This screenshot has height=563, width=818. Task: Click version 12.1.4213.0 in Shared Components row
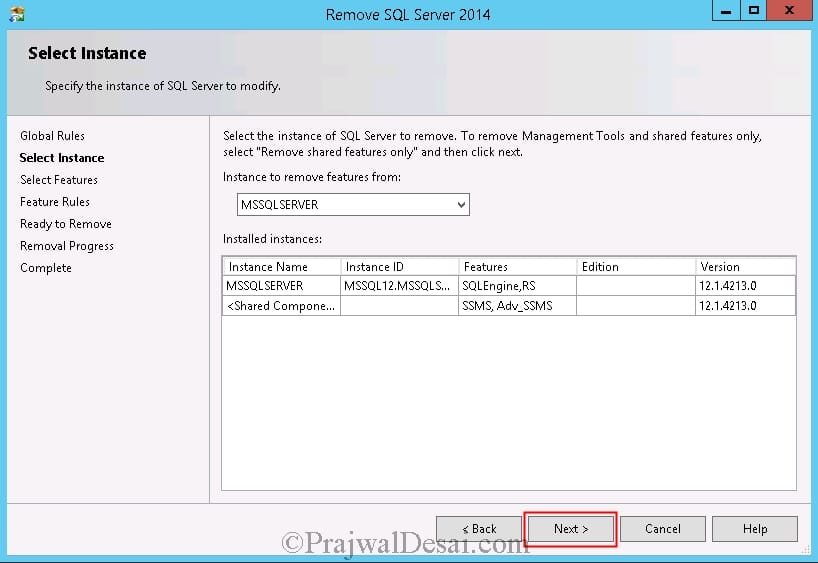[745, 306]
